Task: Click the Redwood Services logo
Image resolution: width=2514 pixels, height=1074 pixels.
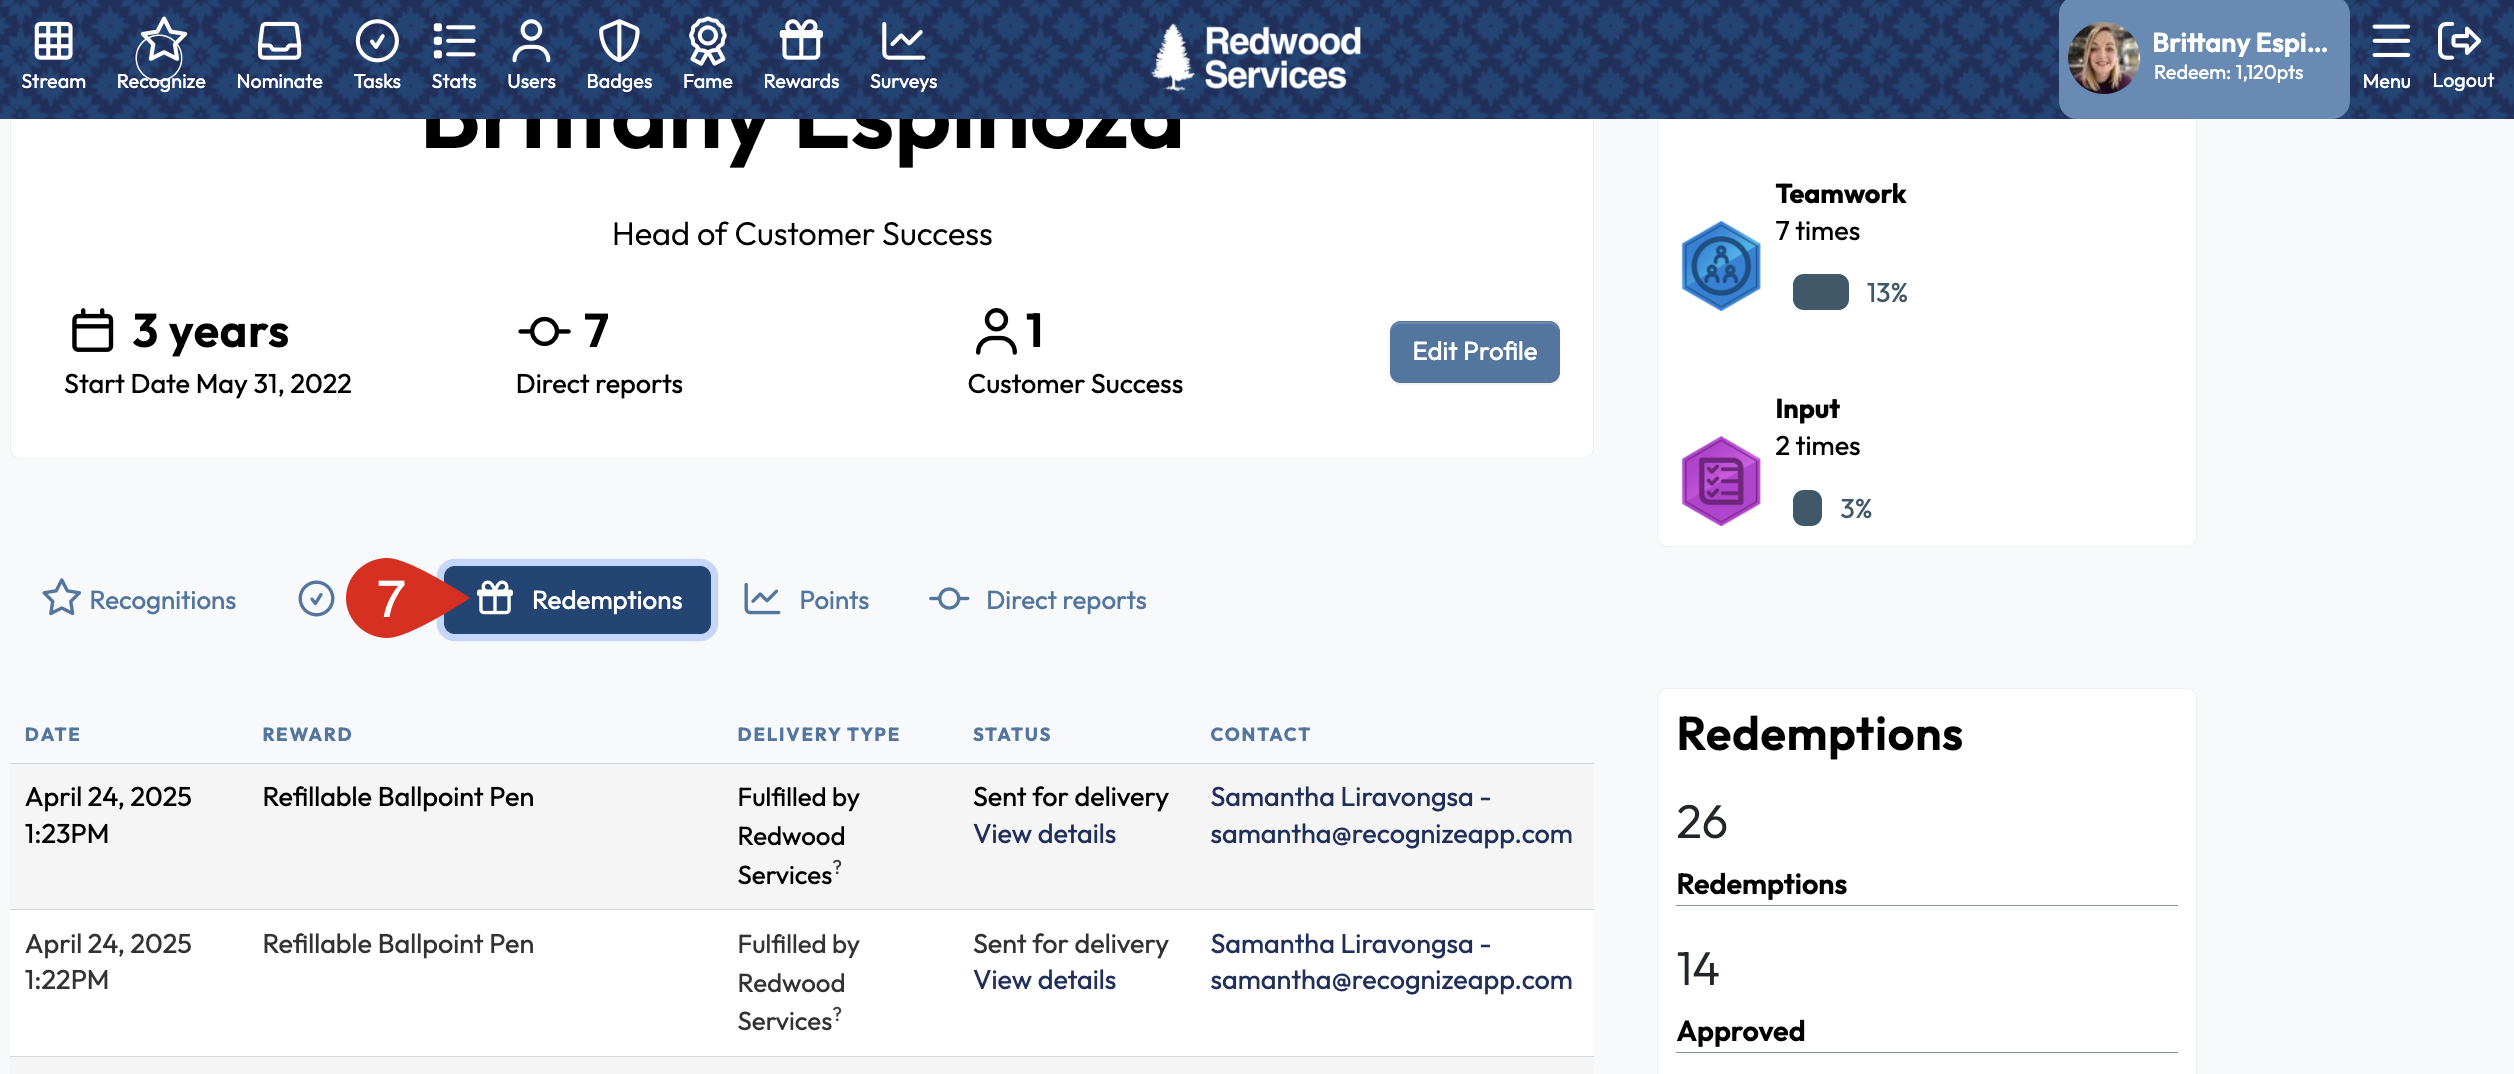Action: click(x=1256, y=58)
